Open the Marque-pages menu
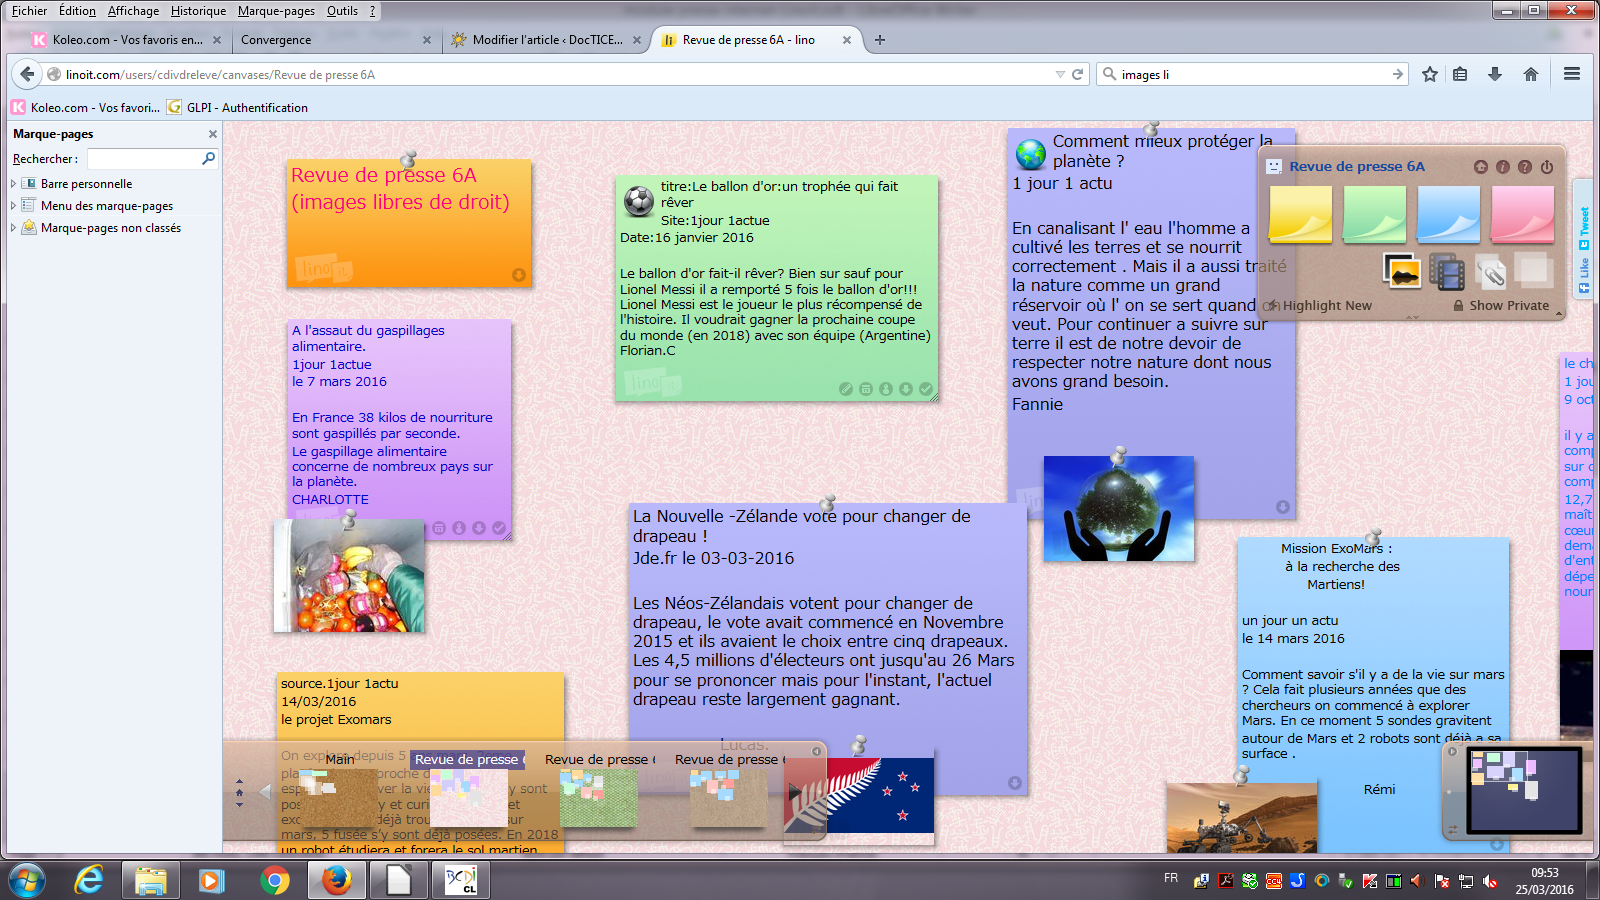Screen dimensions: 1600x900 pyautogui.click(x=276, y=11)
